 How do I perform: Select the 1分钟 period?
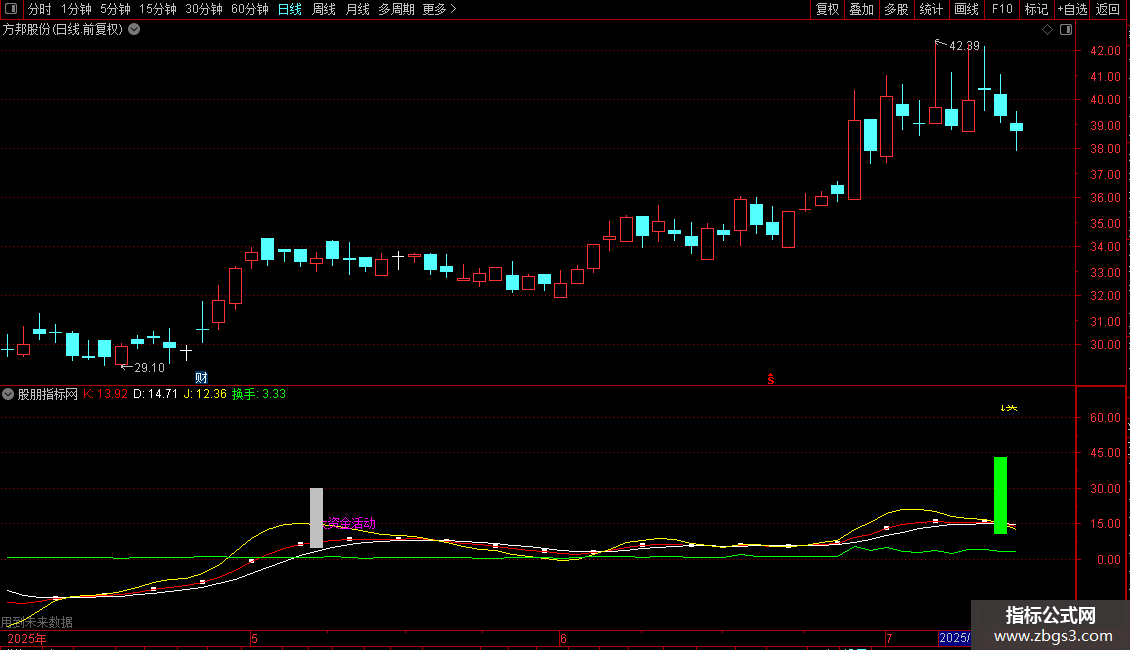pos(76,9)
